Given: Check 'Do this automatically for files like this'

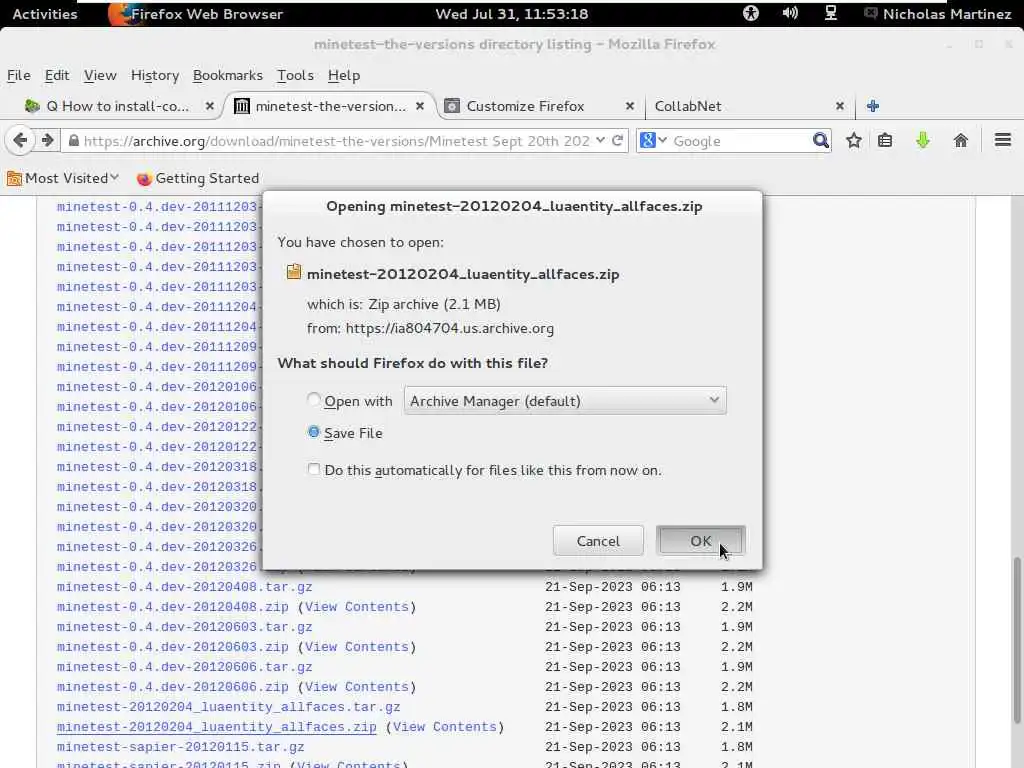Looking at the screenshot, I should coord(314,470).
